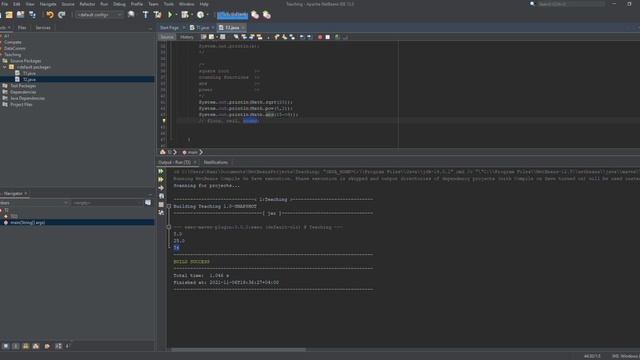640x360 pixels.
Task: Open the default config dropdown
Action: [99, 15]
